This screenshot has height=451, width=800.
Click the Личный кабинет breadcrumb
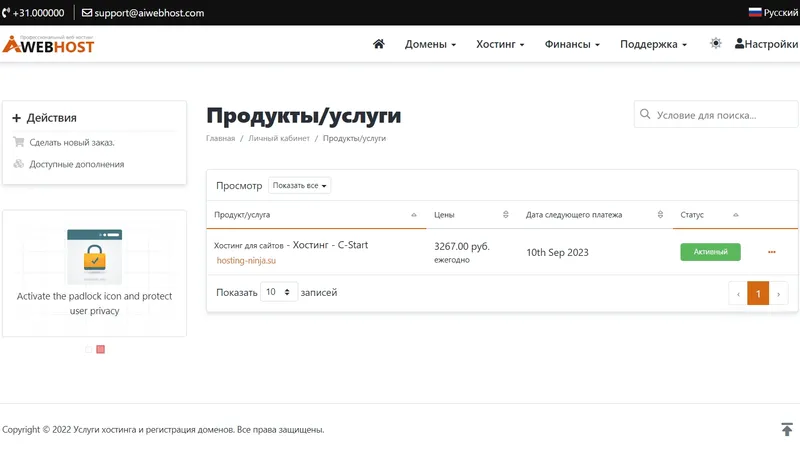[x=279, y=138]
